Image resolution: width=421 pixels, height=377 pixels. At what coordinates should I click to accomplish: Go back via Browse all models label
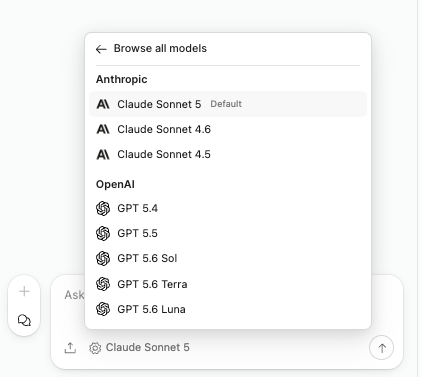coord(160,48)
